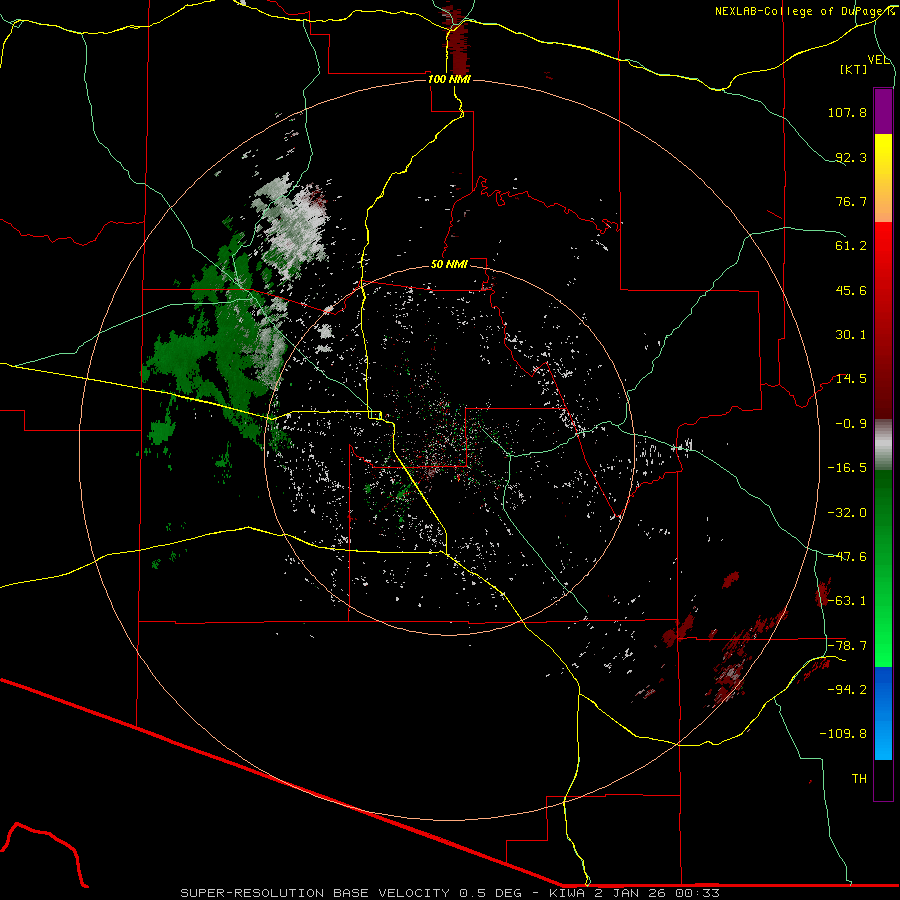Click the 45.6 legend value

851,290
